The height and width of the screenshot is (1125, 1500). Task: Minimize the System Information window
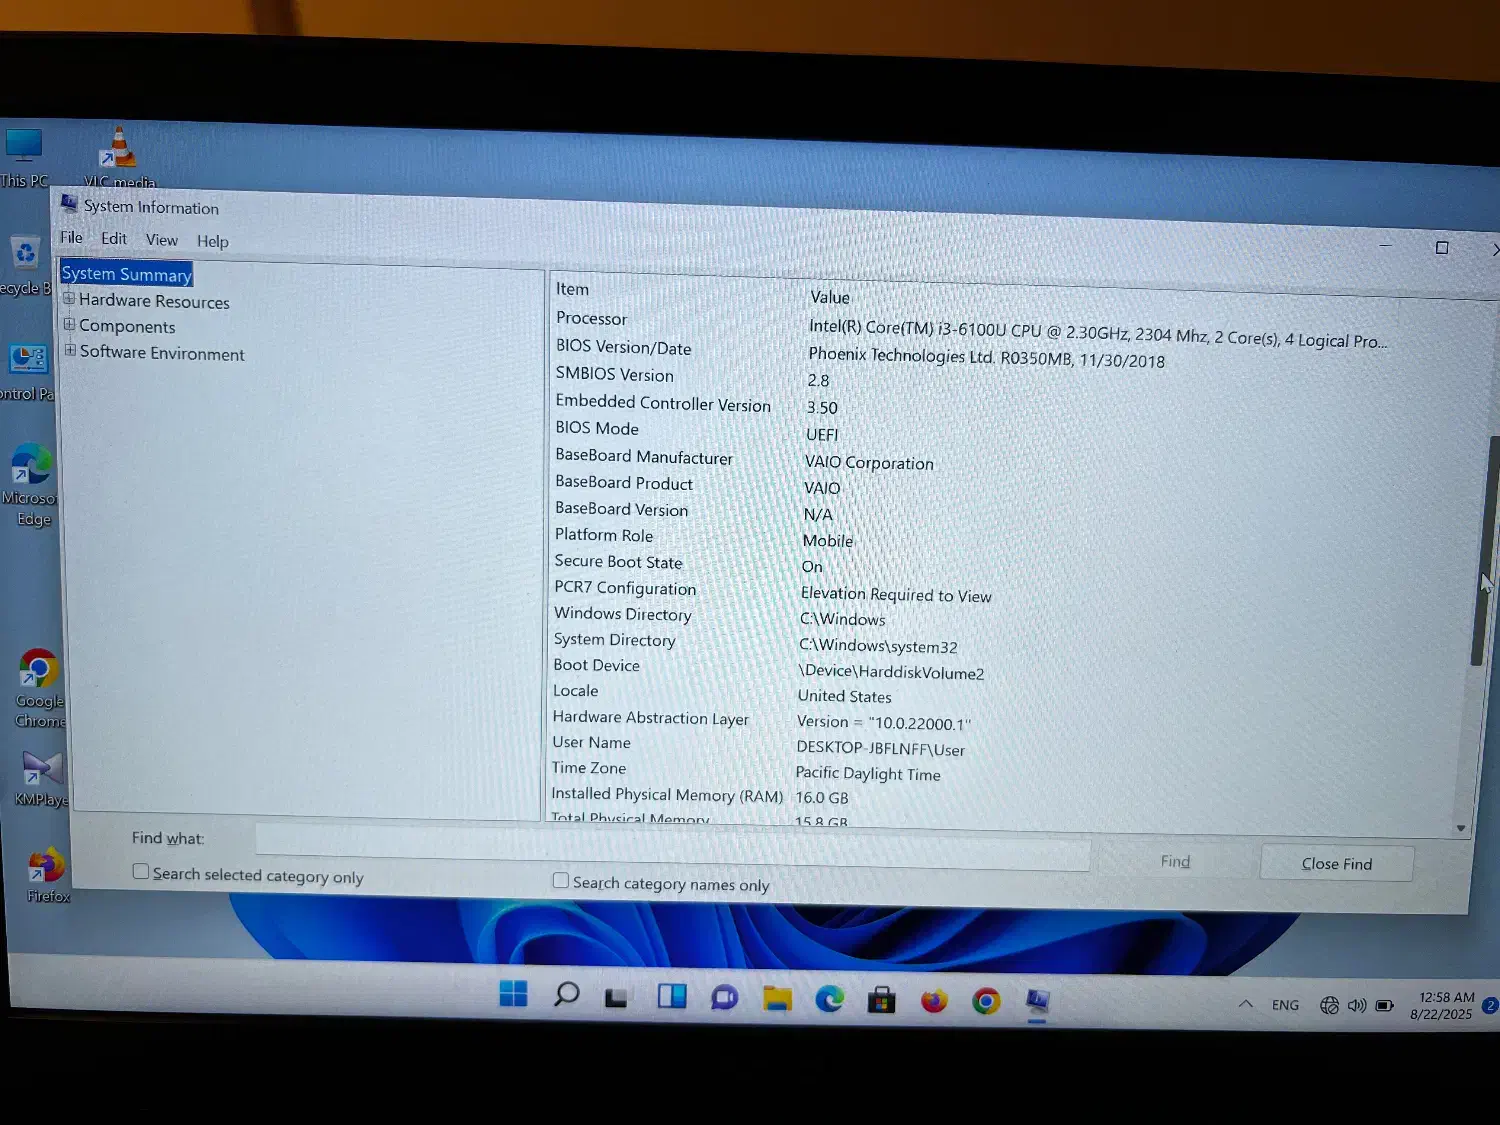1386,245
